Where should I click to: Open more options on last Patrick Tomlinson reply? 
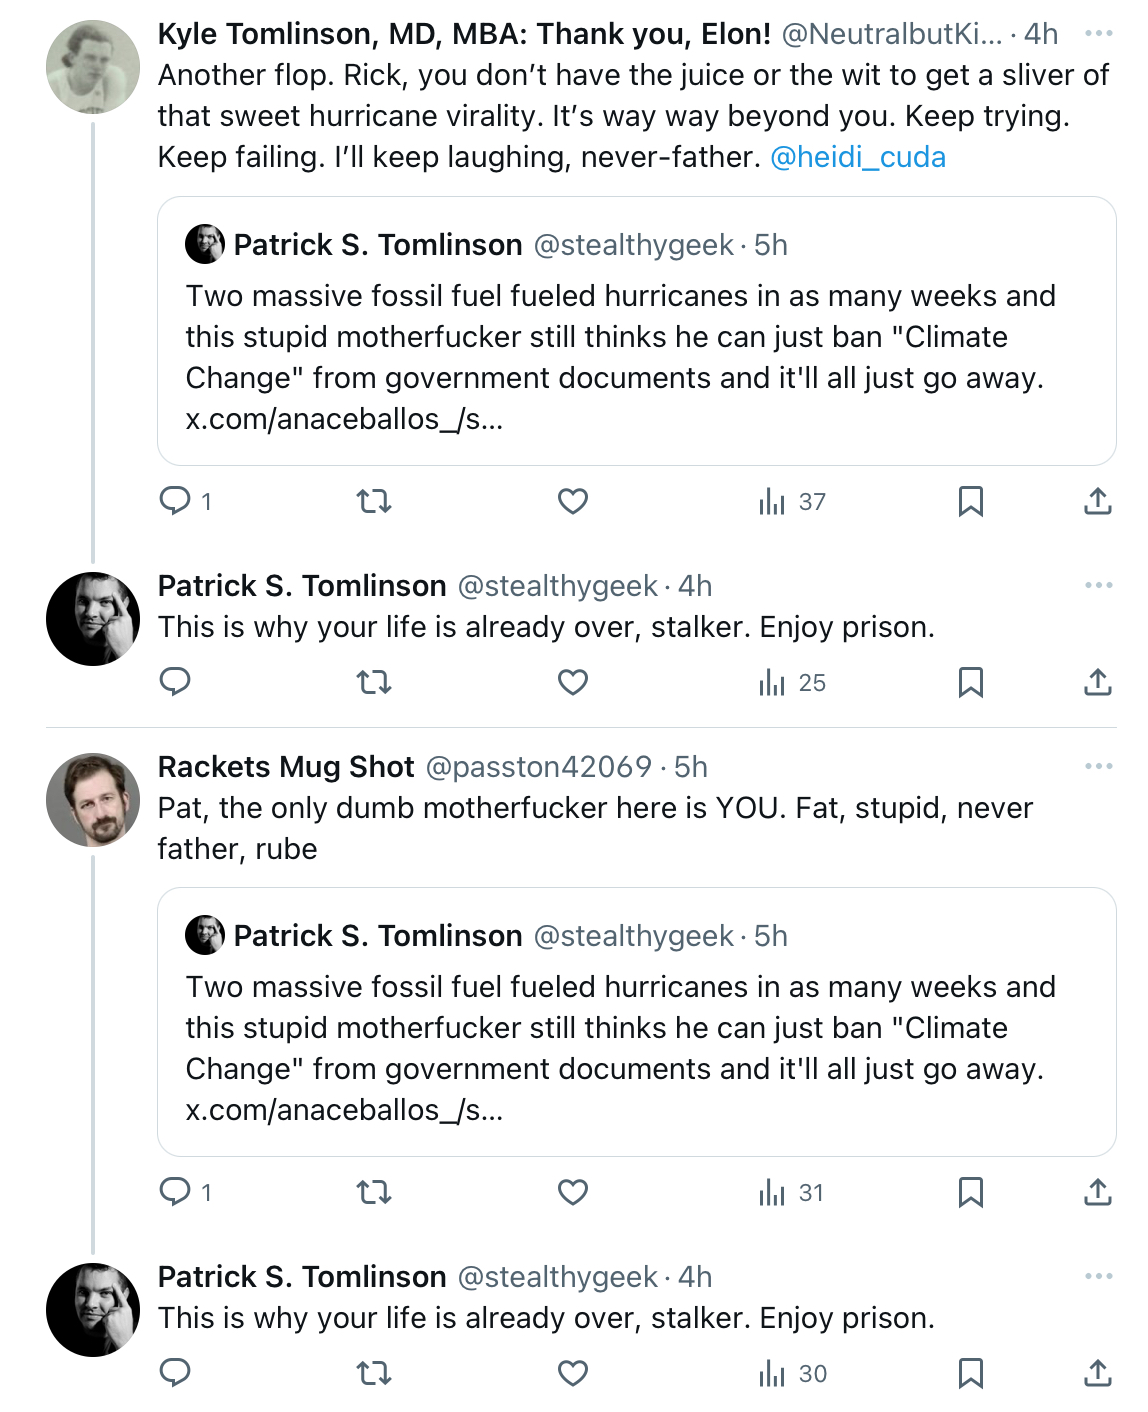pos(1098,1276)
